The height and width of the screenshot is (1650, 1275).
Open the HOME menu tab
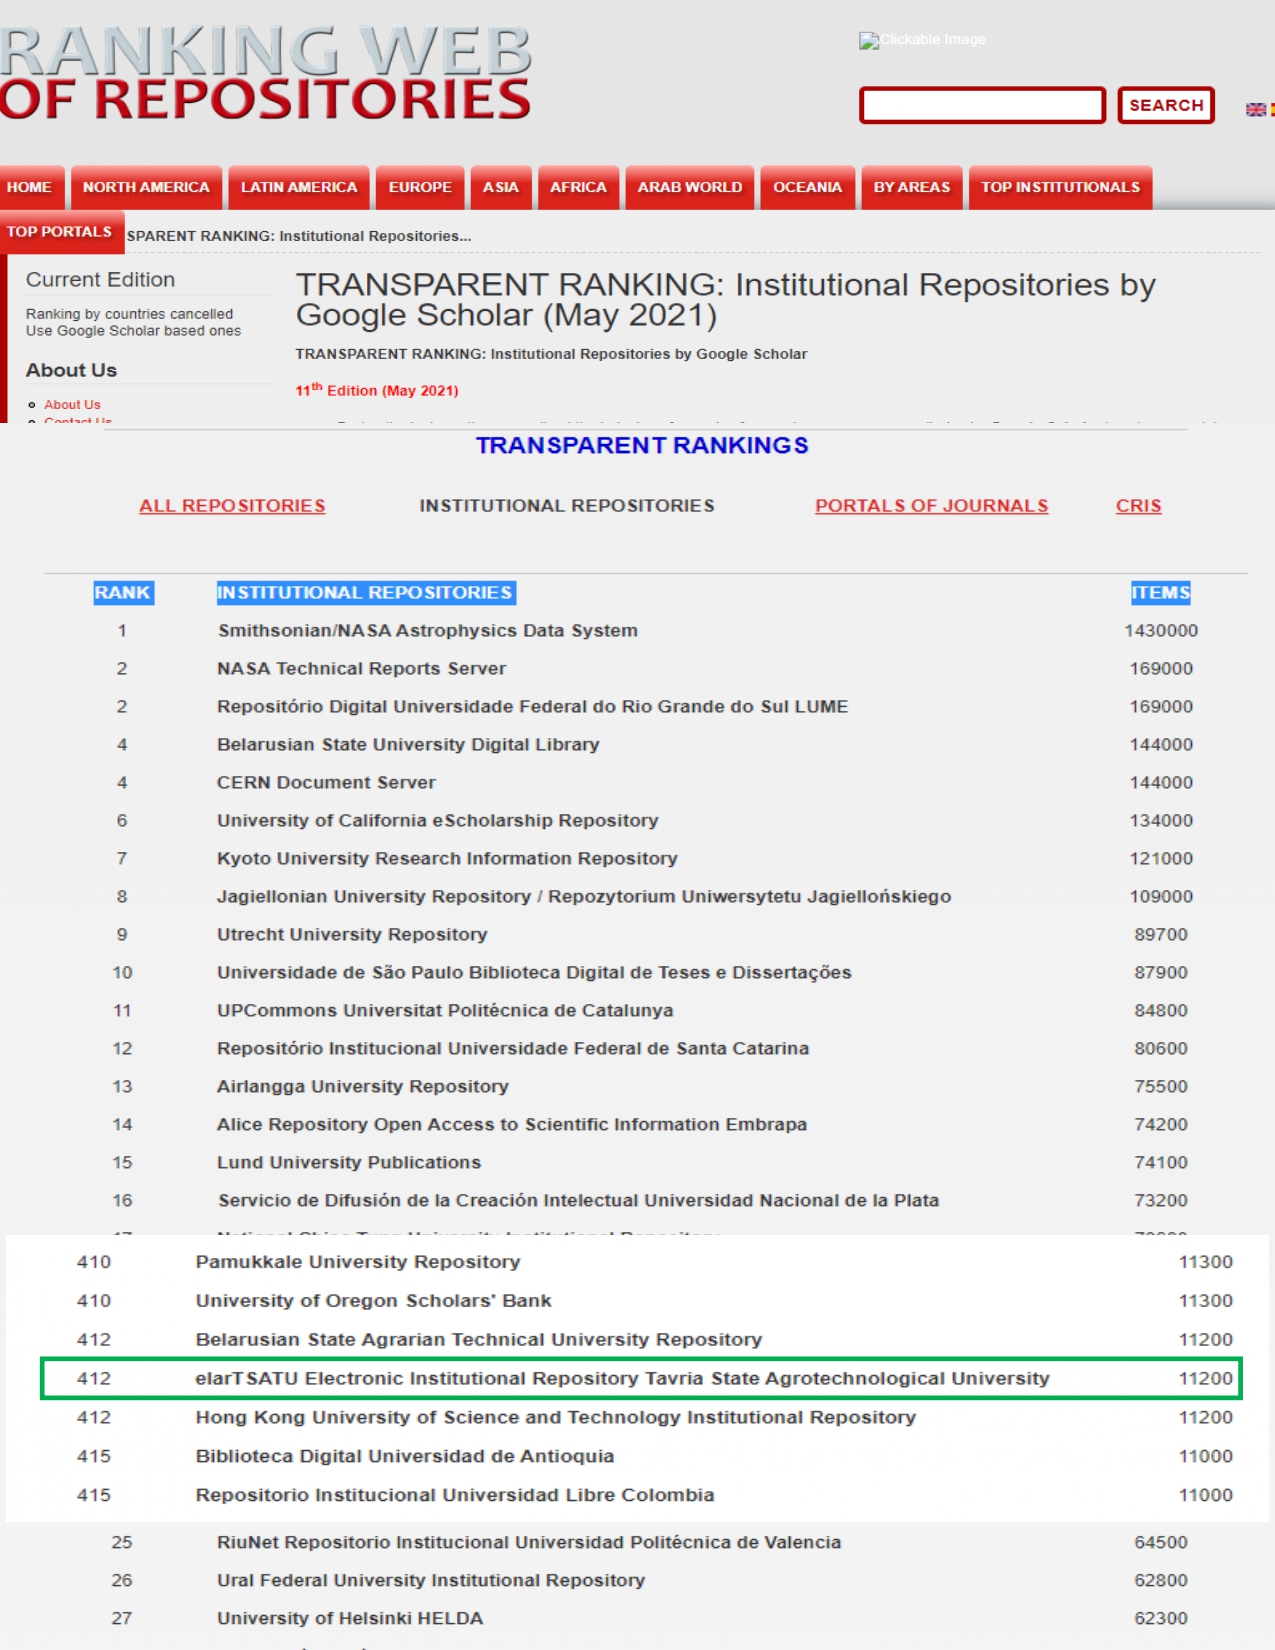(x=31, y=187)
